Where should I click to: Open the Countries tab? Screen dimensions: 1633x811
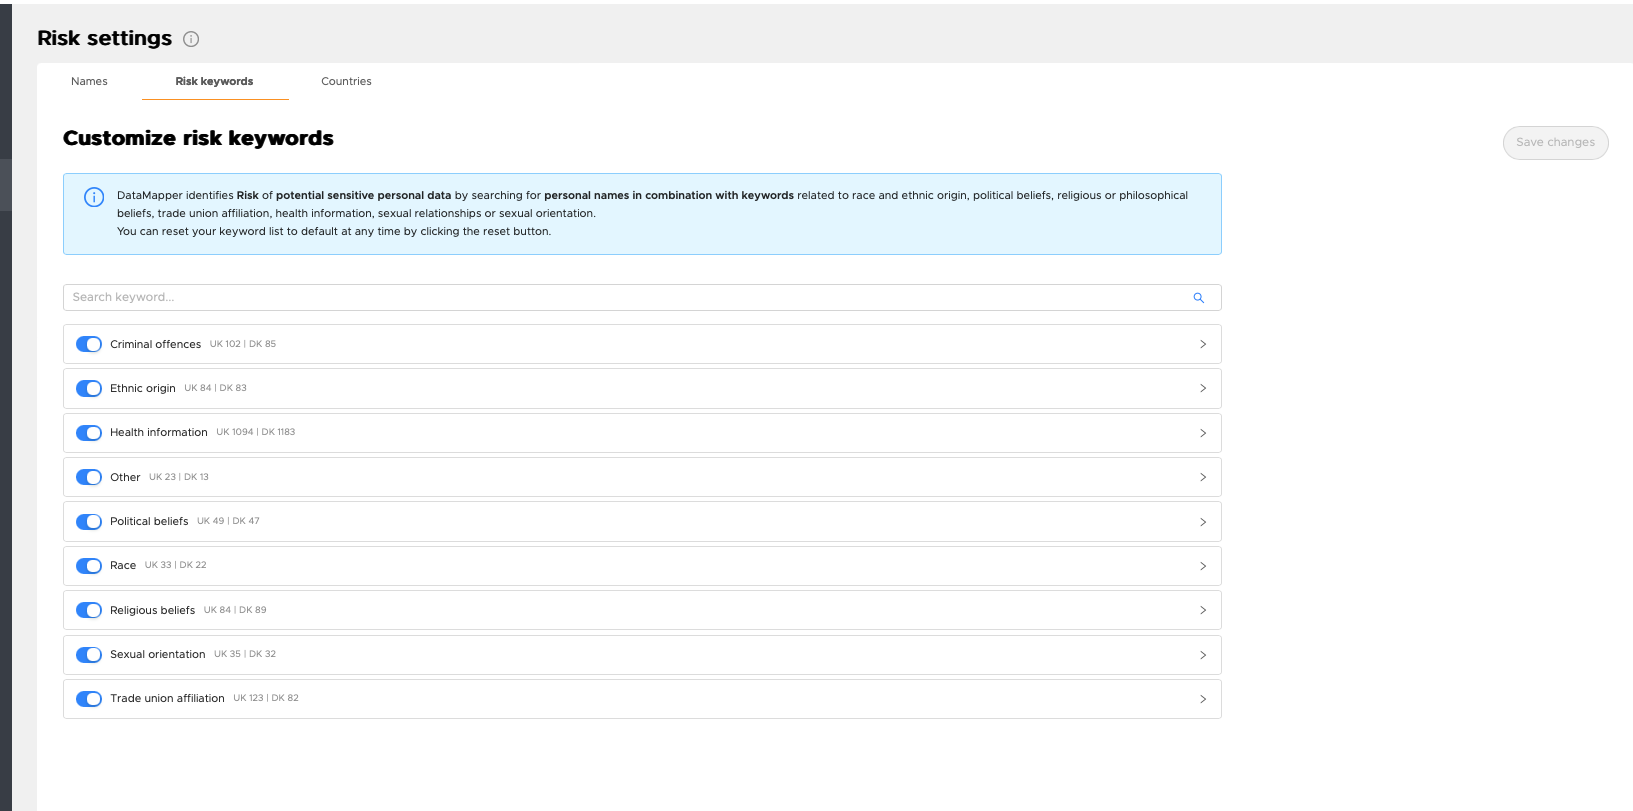[346, 81]
